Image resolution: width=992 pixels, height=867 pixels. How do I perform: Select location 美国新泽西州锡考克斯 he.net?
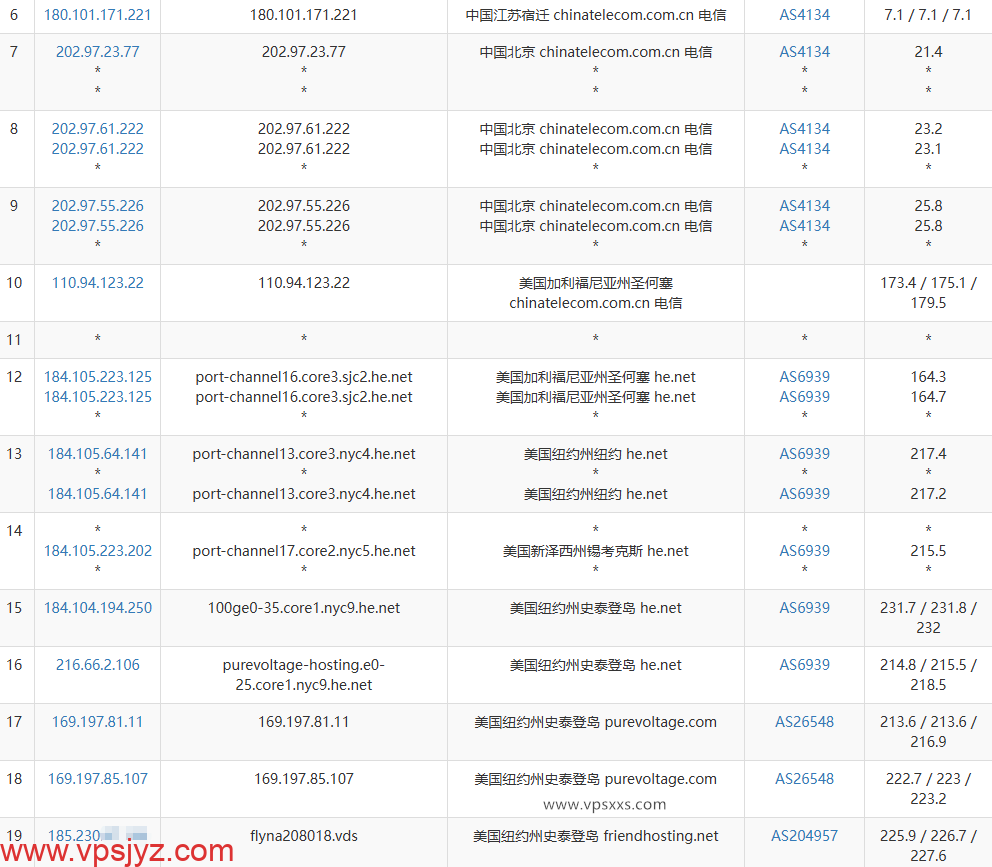pos(595,551)
